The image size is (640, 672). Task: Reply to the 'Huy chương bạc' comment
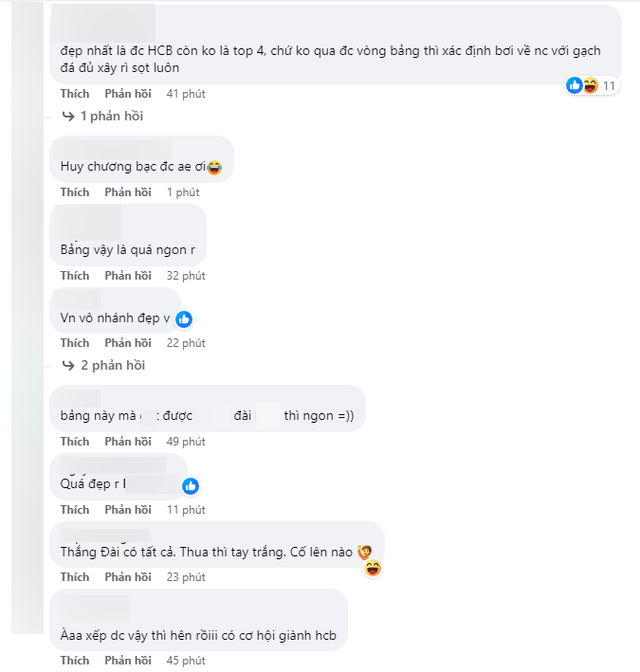click(128, 192)
